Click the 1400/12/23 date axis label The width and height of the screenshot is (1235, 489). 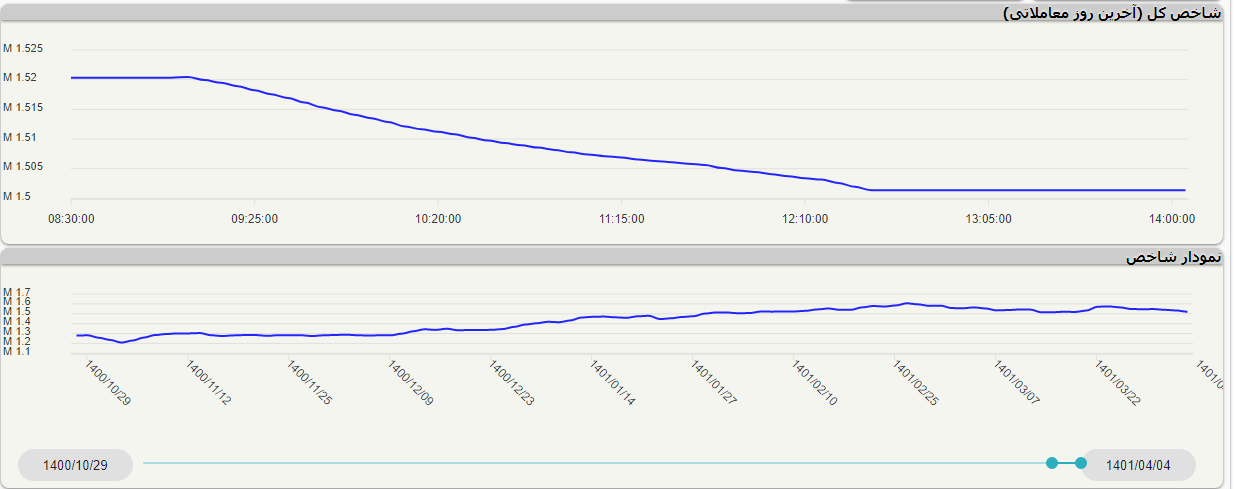tap(512, 384)
